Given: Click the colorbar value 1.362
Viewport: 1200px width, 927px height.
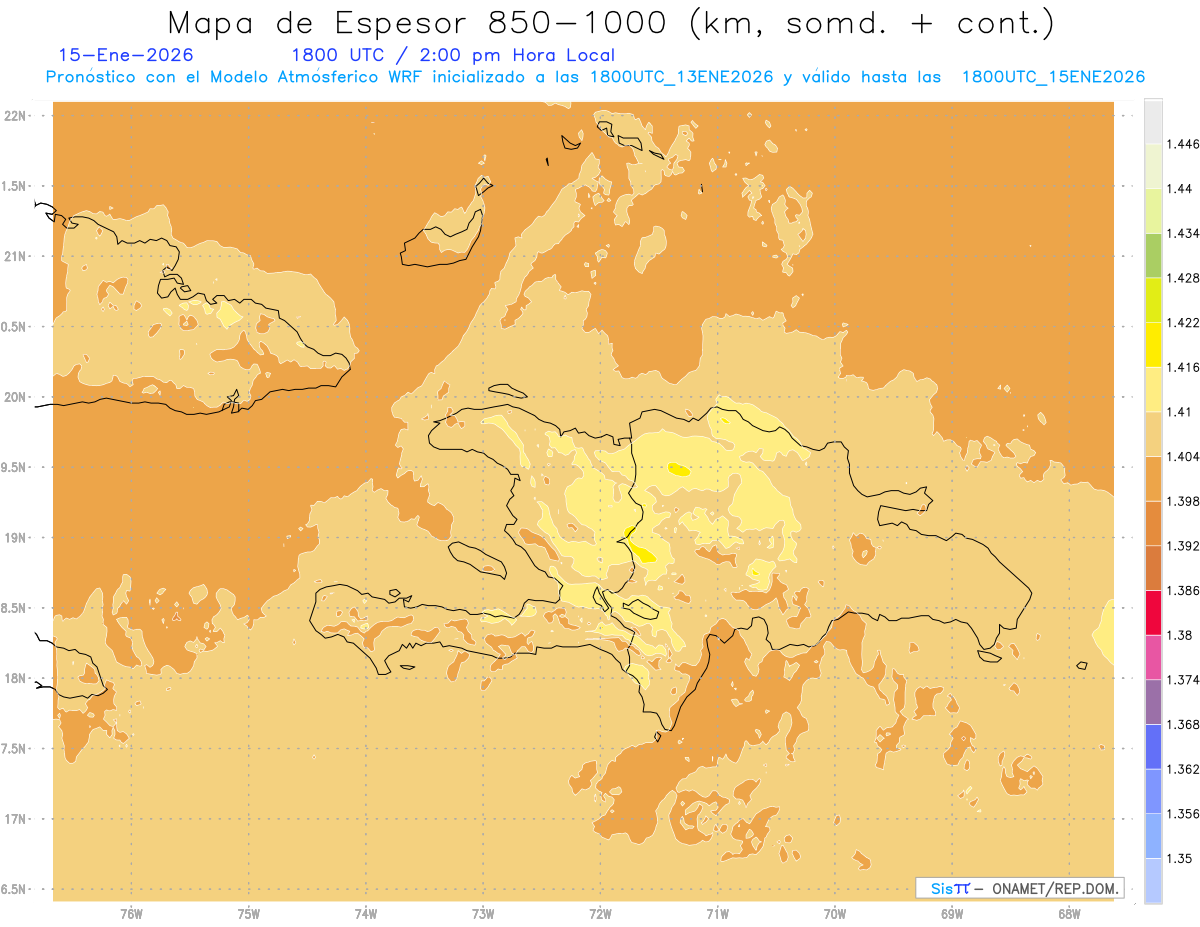Looking at the screenshot, I should (1185, 769).
